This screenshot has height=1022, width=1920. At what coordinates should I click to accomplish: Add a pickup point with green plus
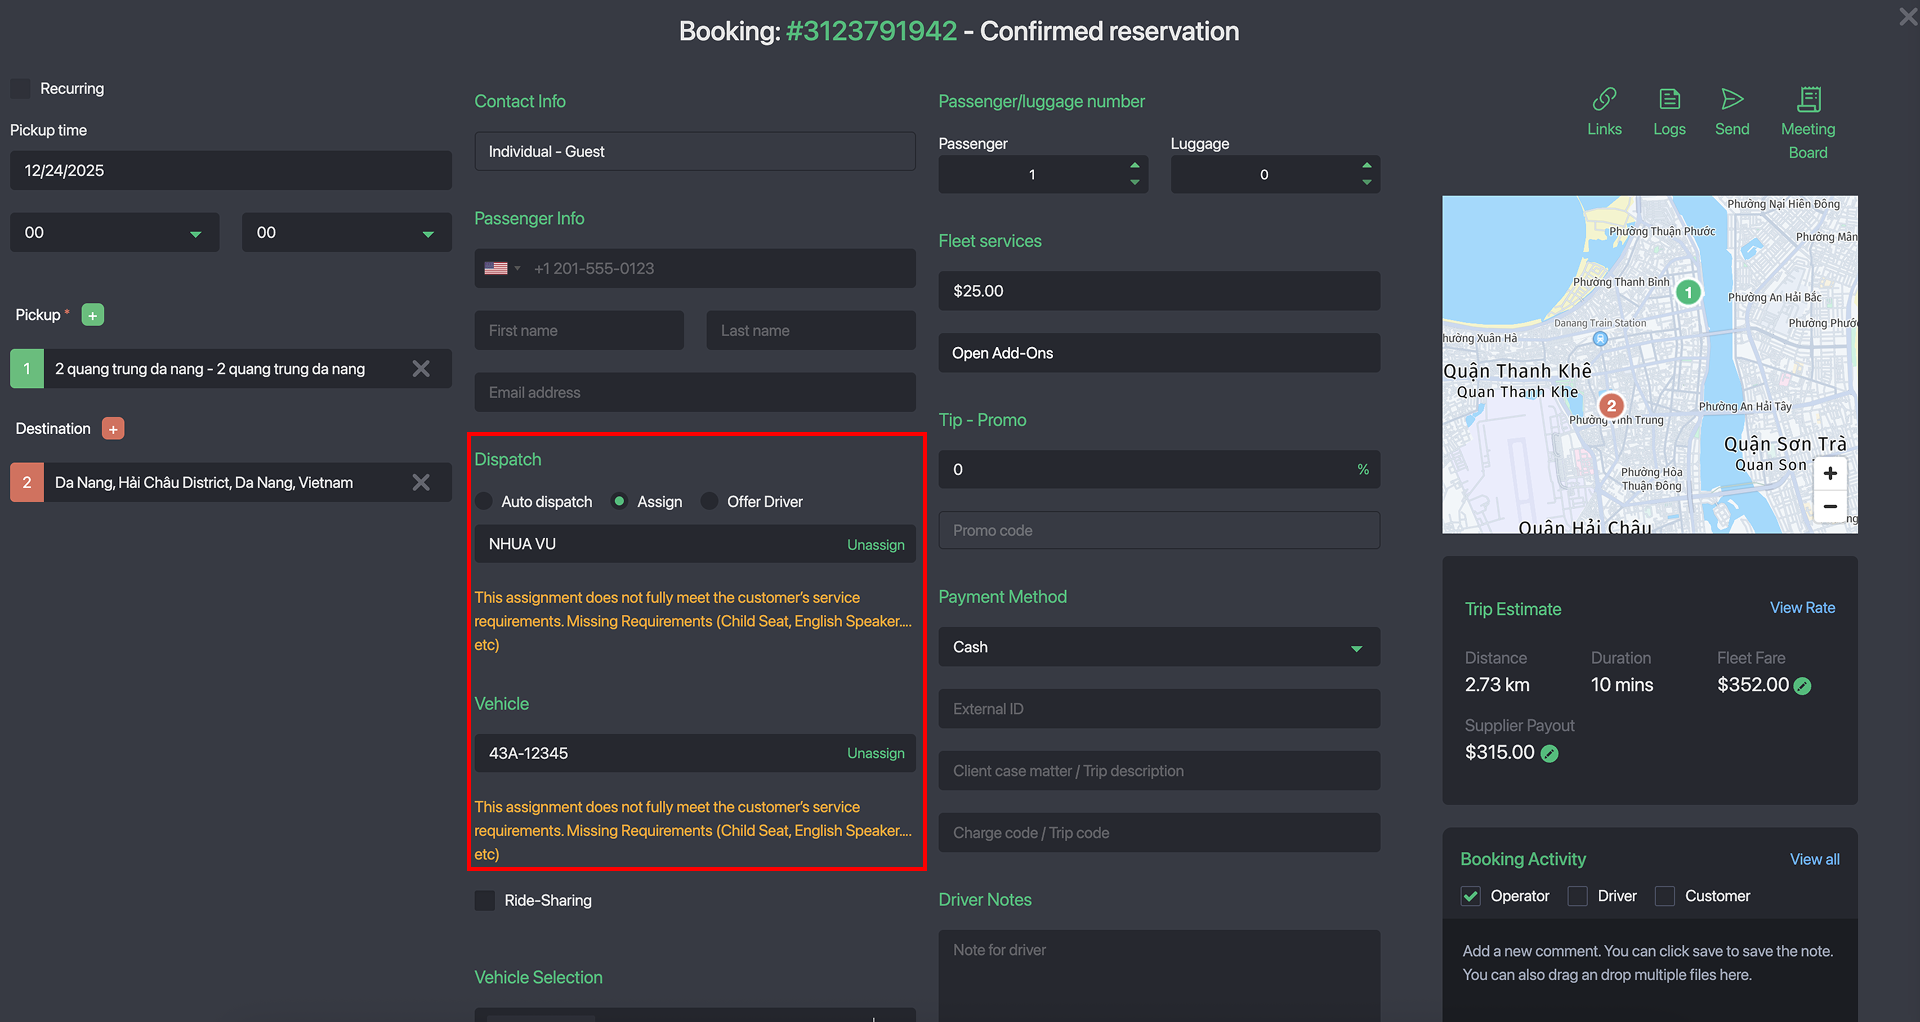tap(93, 315)
